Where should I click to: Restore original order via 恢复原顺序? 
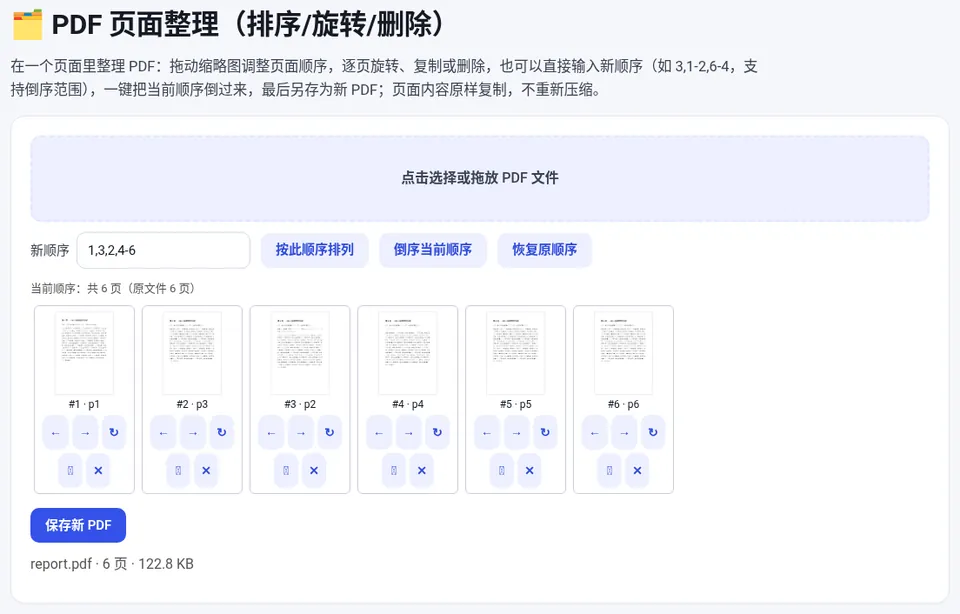[544, 250]
